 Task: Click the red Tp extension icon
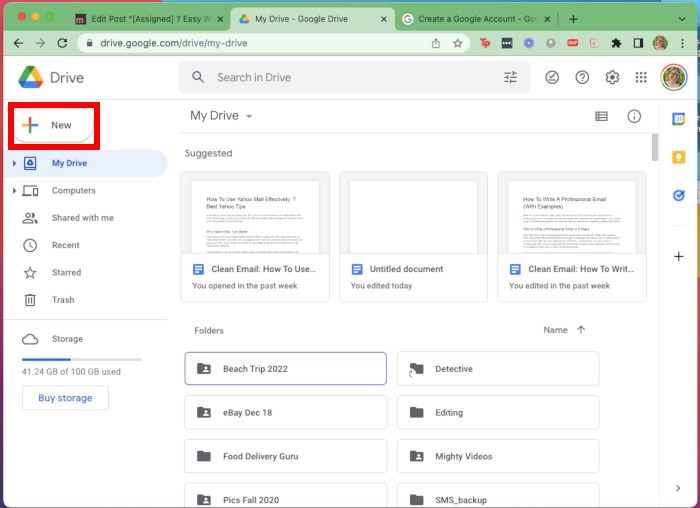click(485, 43)
